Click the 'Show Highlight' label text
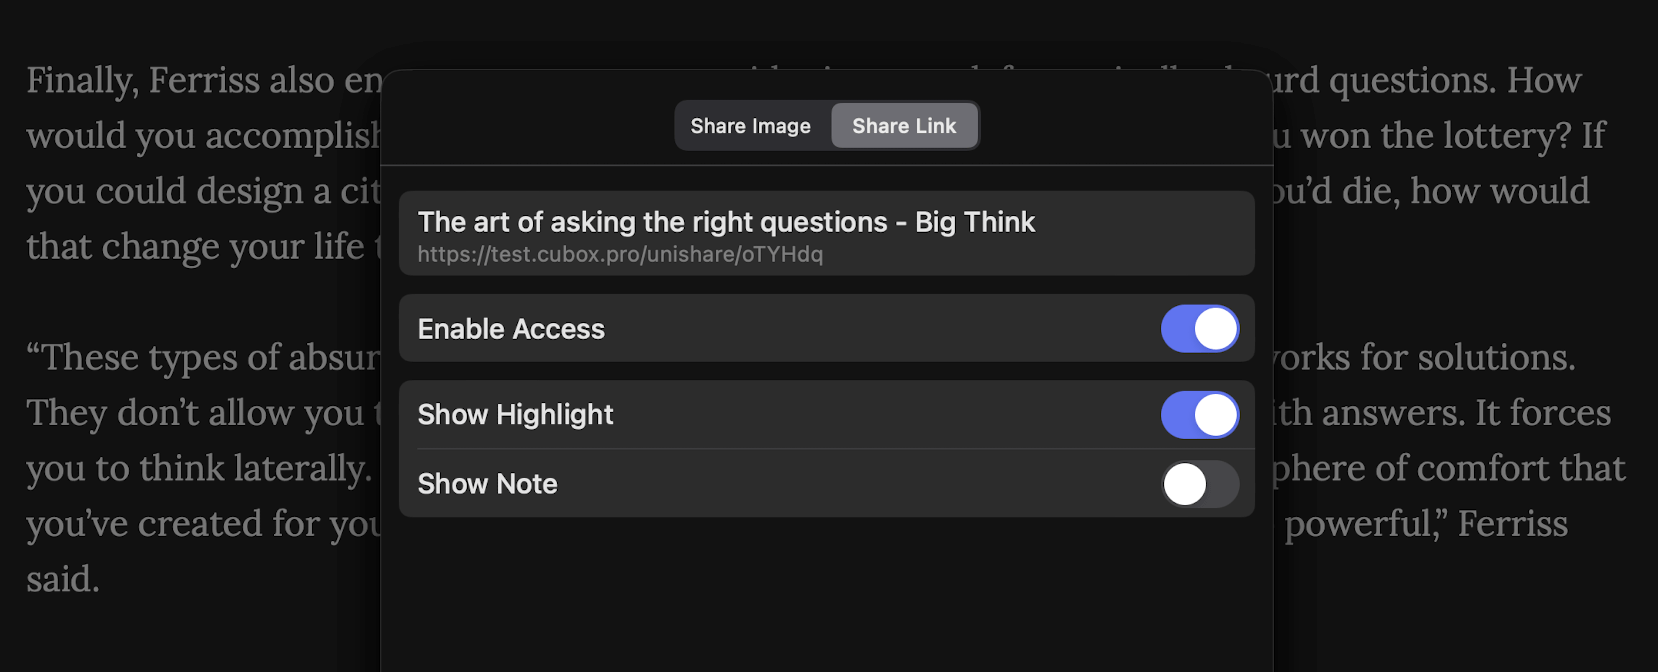1658x672 pixels. (x=515, y=415)
